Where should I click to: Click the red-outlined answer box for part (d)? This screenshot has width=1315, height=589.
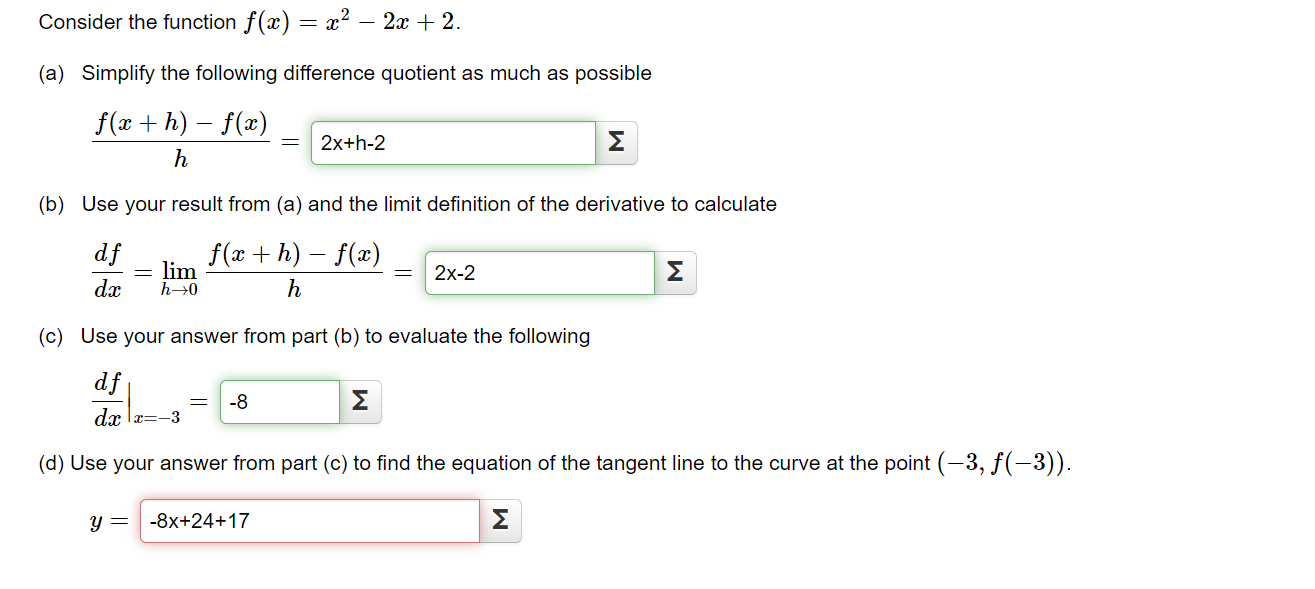(x=310, y=519)
